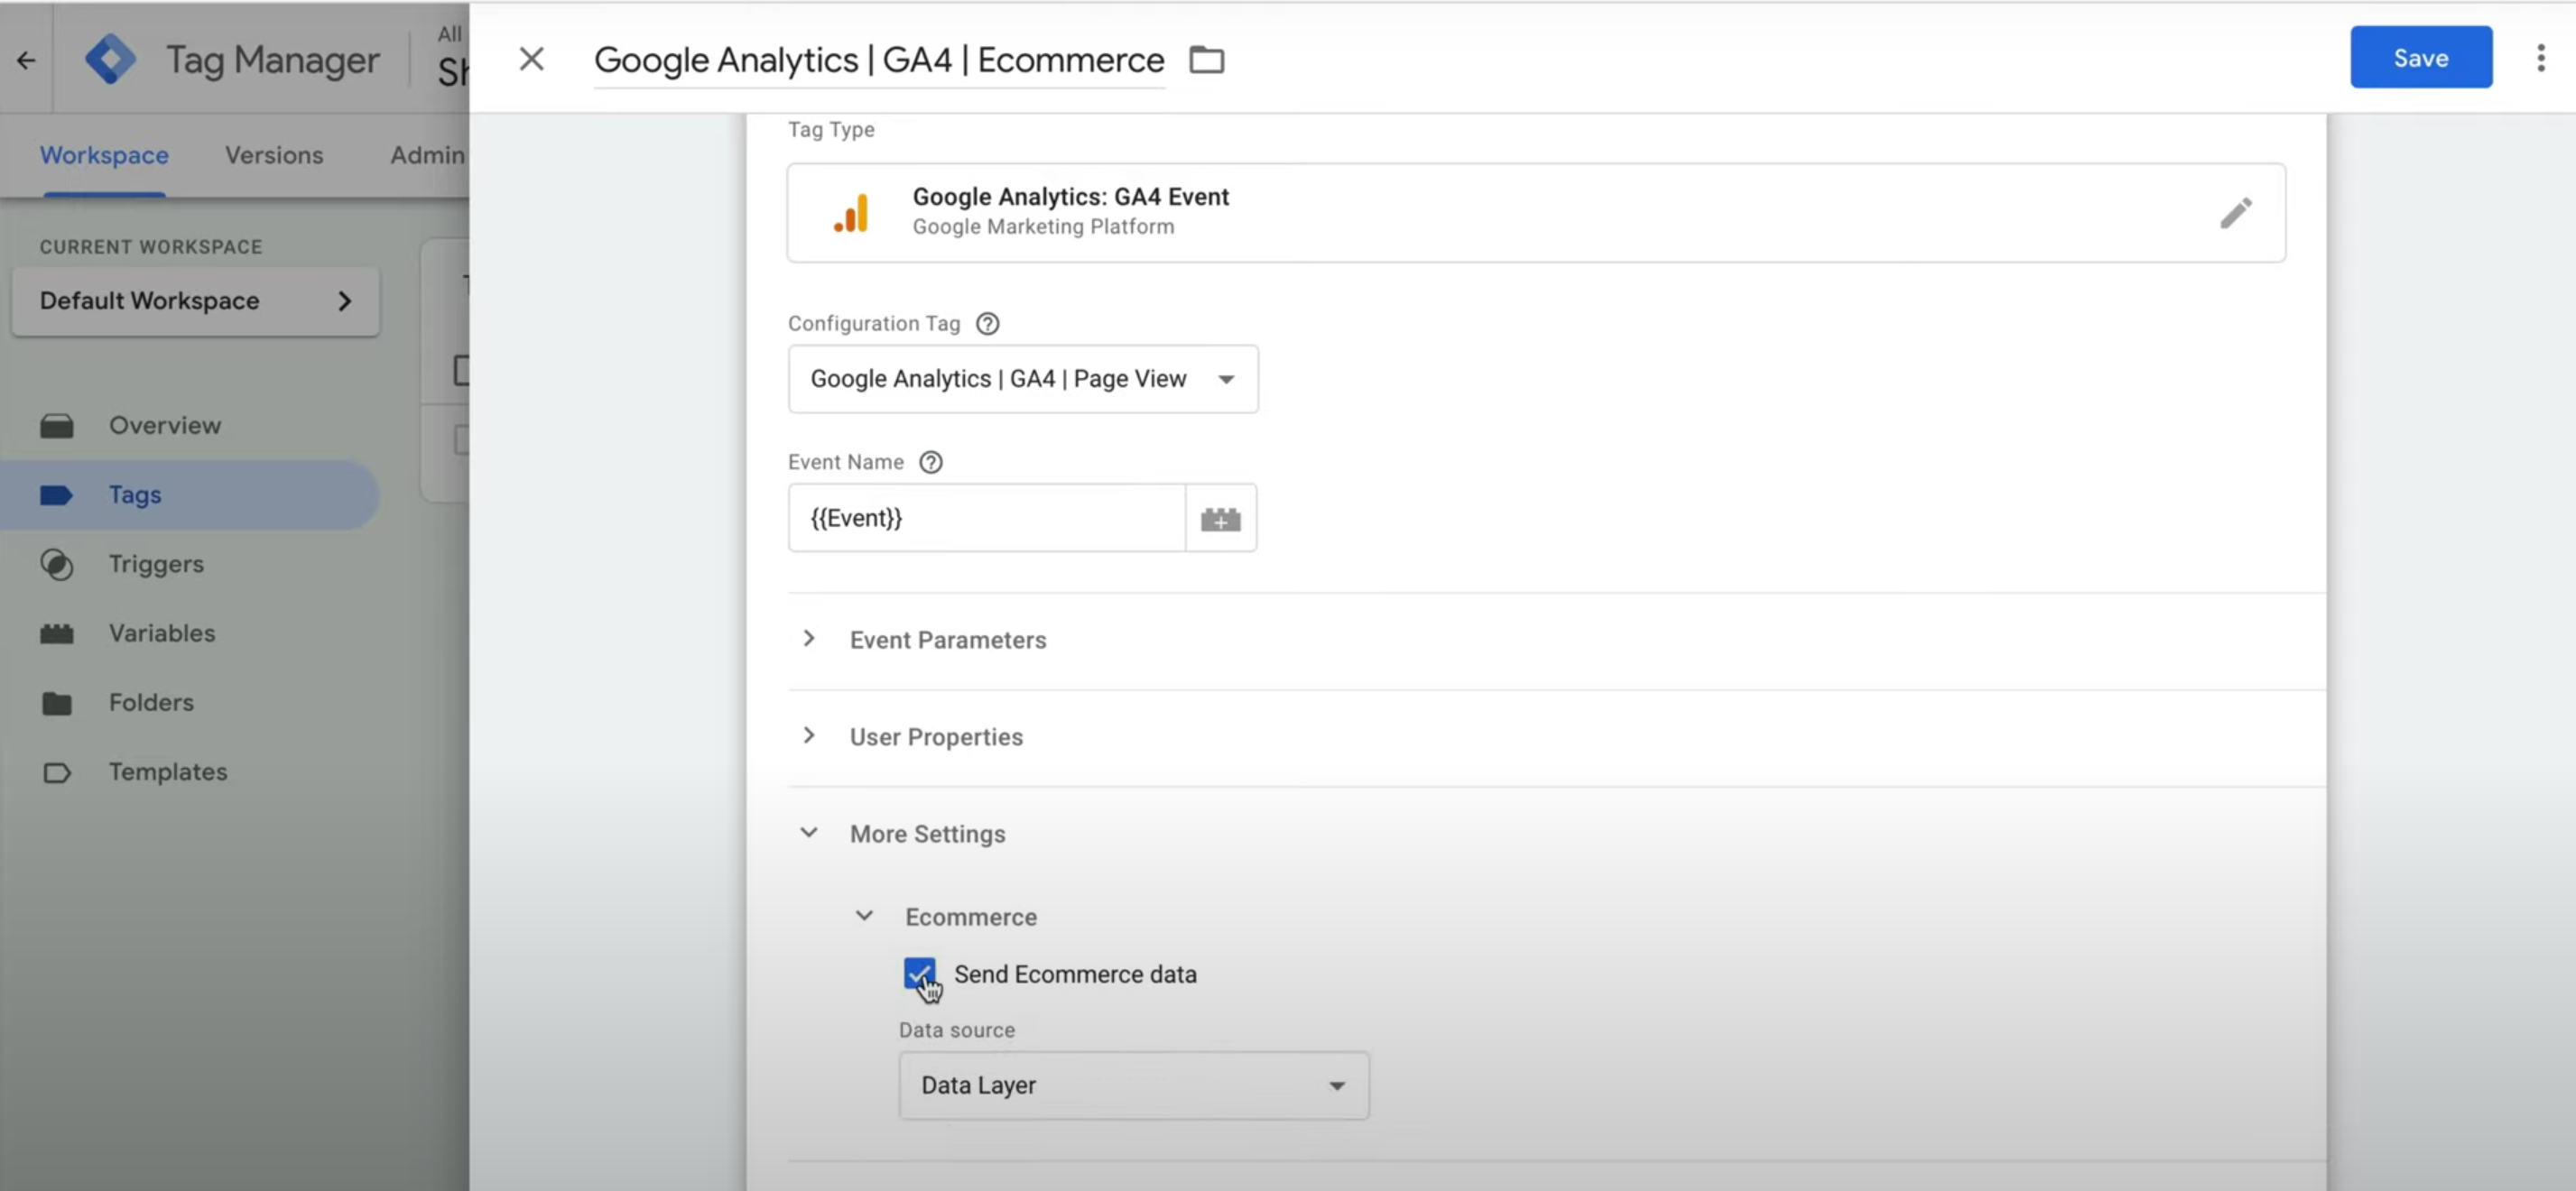Open the Tags section in sidebar
This screenshot has width=2576, height=1191.
click(x=135, y=494)
